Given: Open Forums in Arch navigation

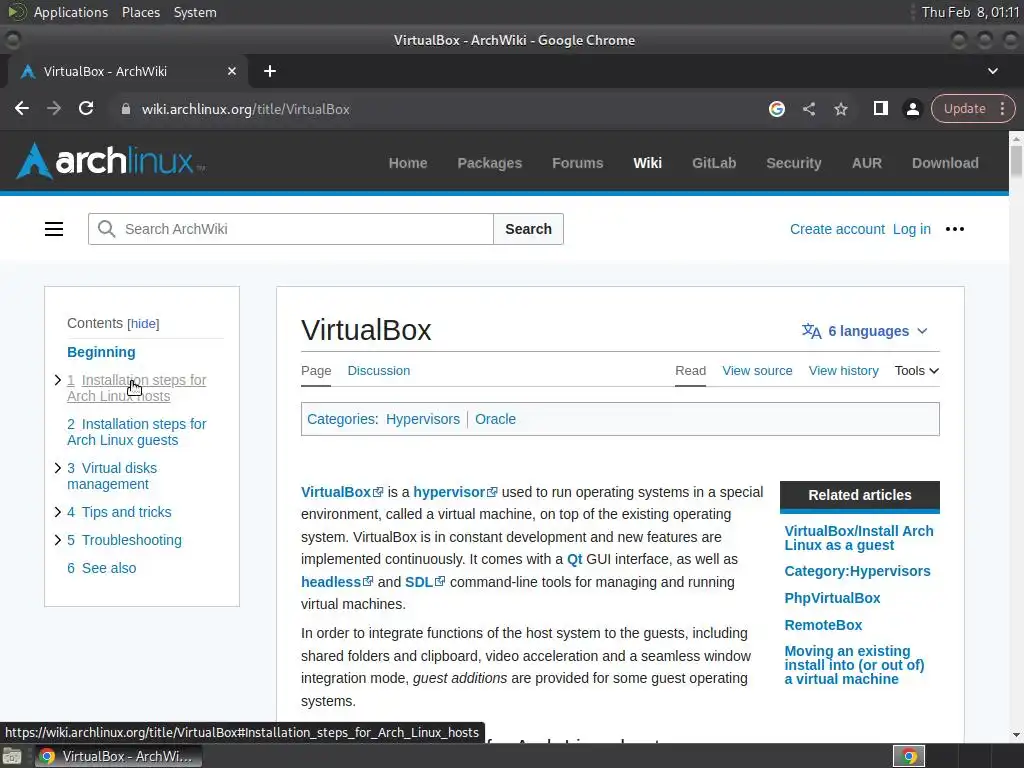Looking at the screenshot, I should coord(577,163).
